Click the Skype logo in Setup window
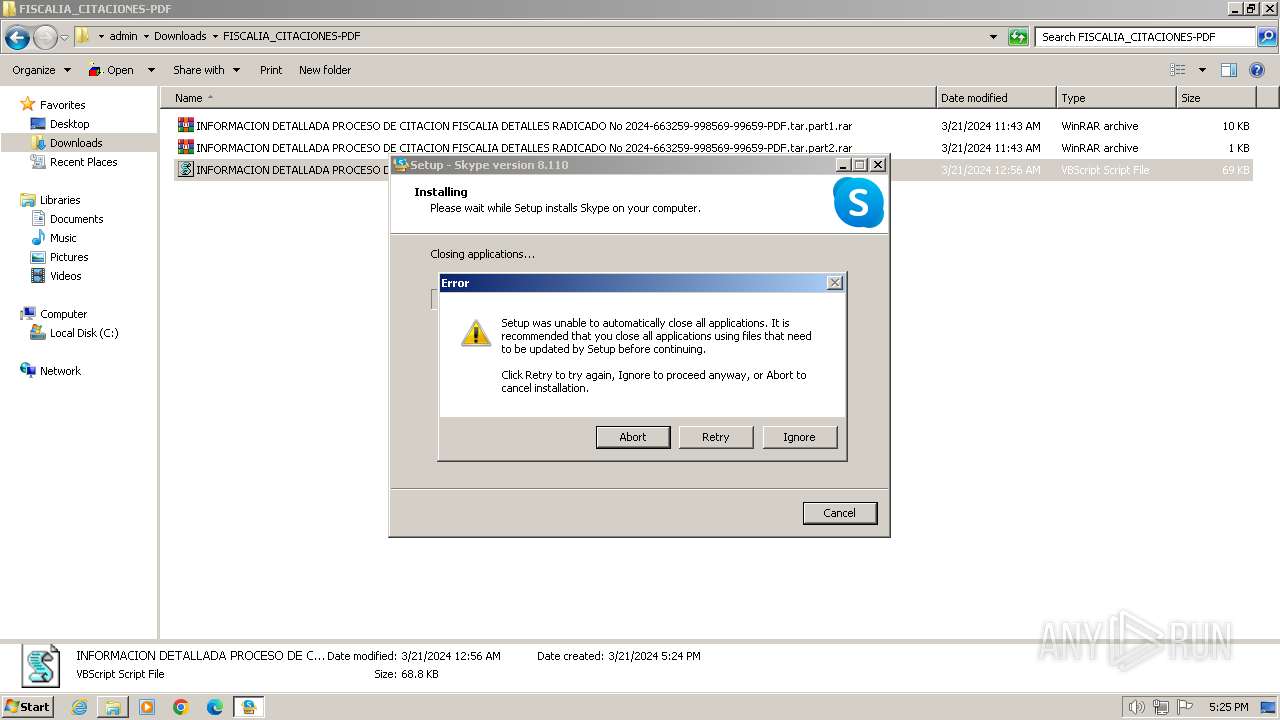 pyautogui.click(x=859, y=203)
